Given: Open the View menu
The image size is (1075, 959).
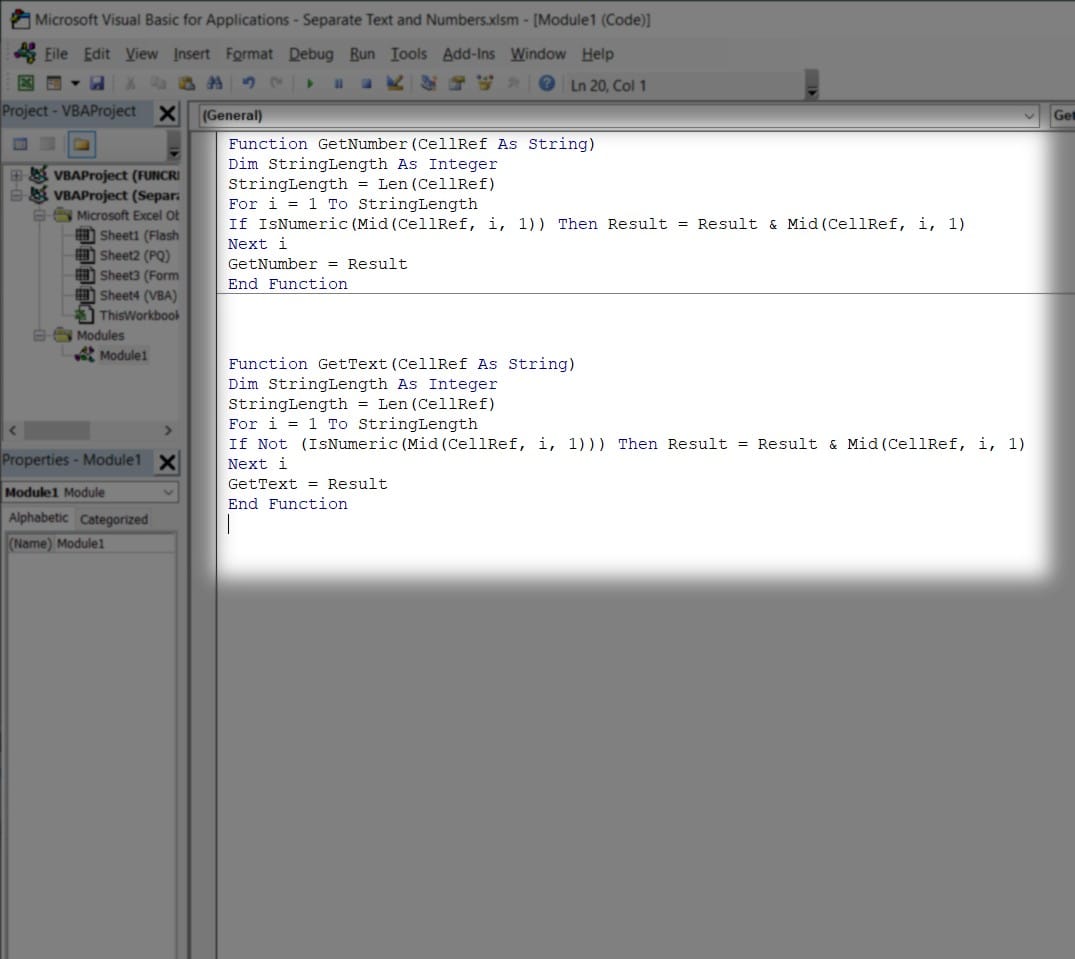Looking at the screenshot, I should coord(141,54).
